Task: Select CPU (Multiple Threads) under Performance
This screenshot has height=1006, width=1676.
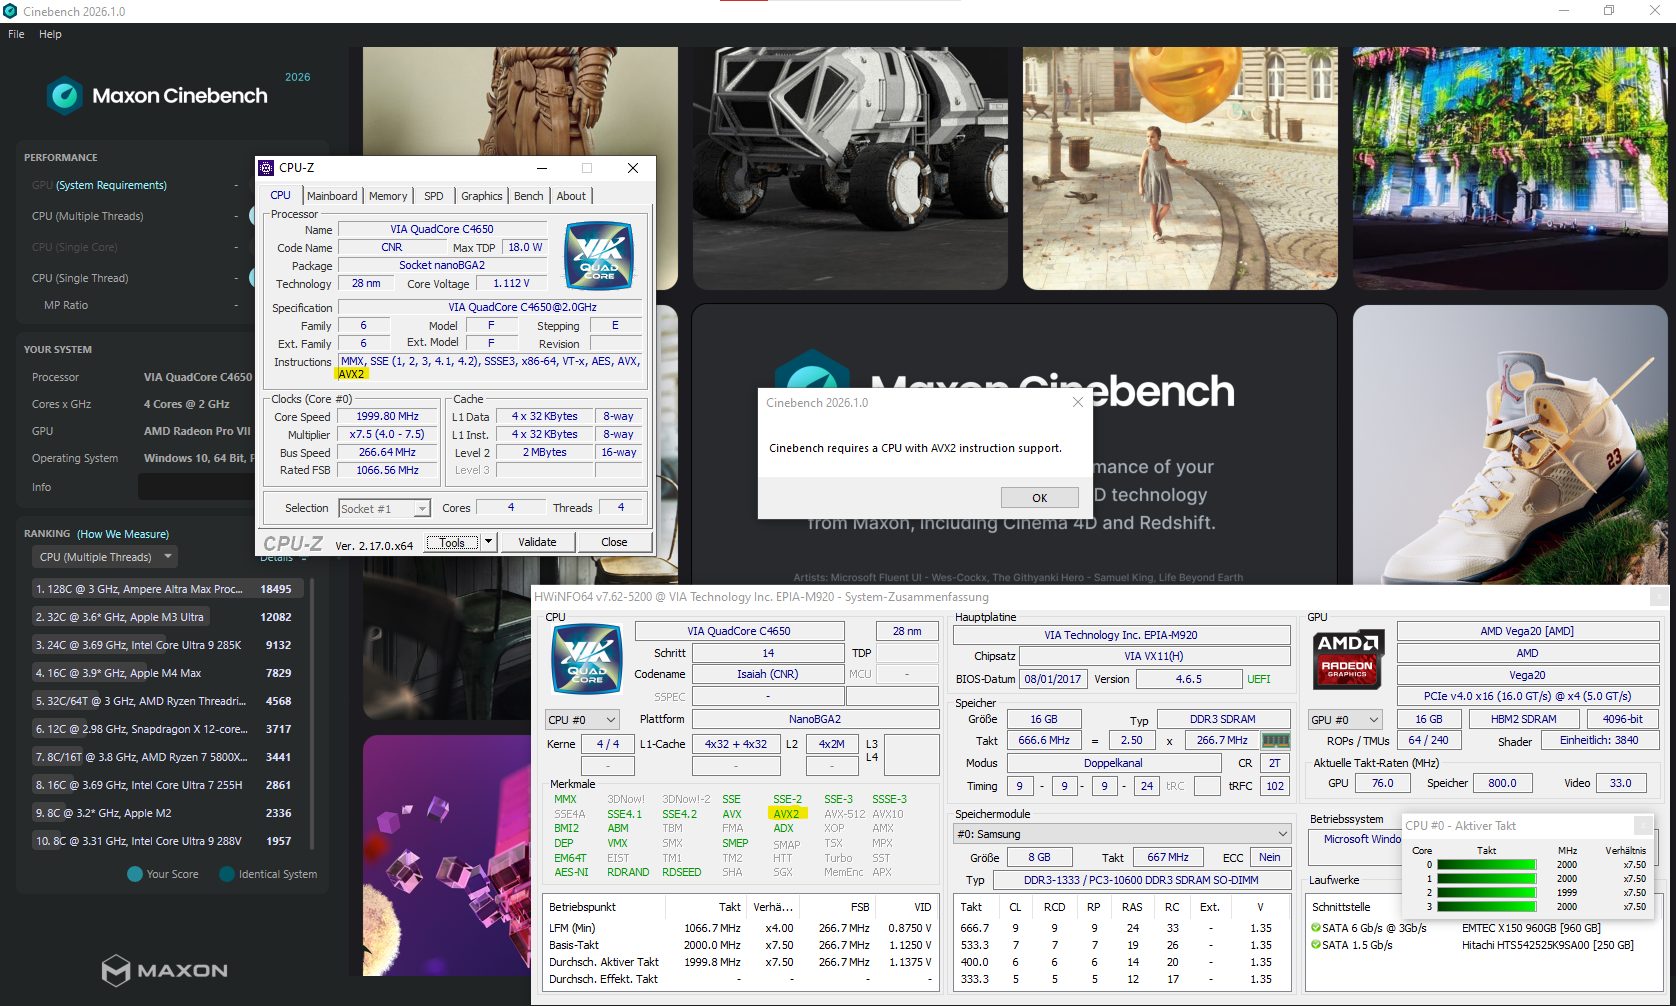Action: tap(88, 216)
